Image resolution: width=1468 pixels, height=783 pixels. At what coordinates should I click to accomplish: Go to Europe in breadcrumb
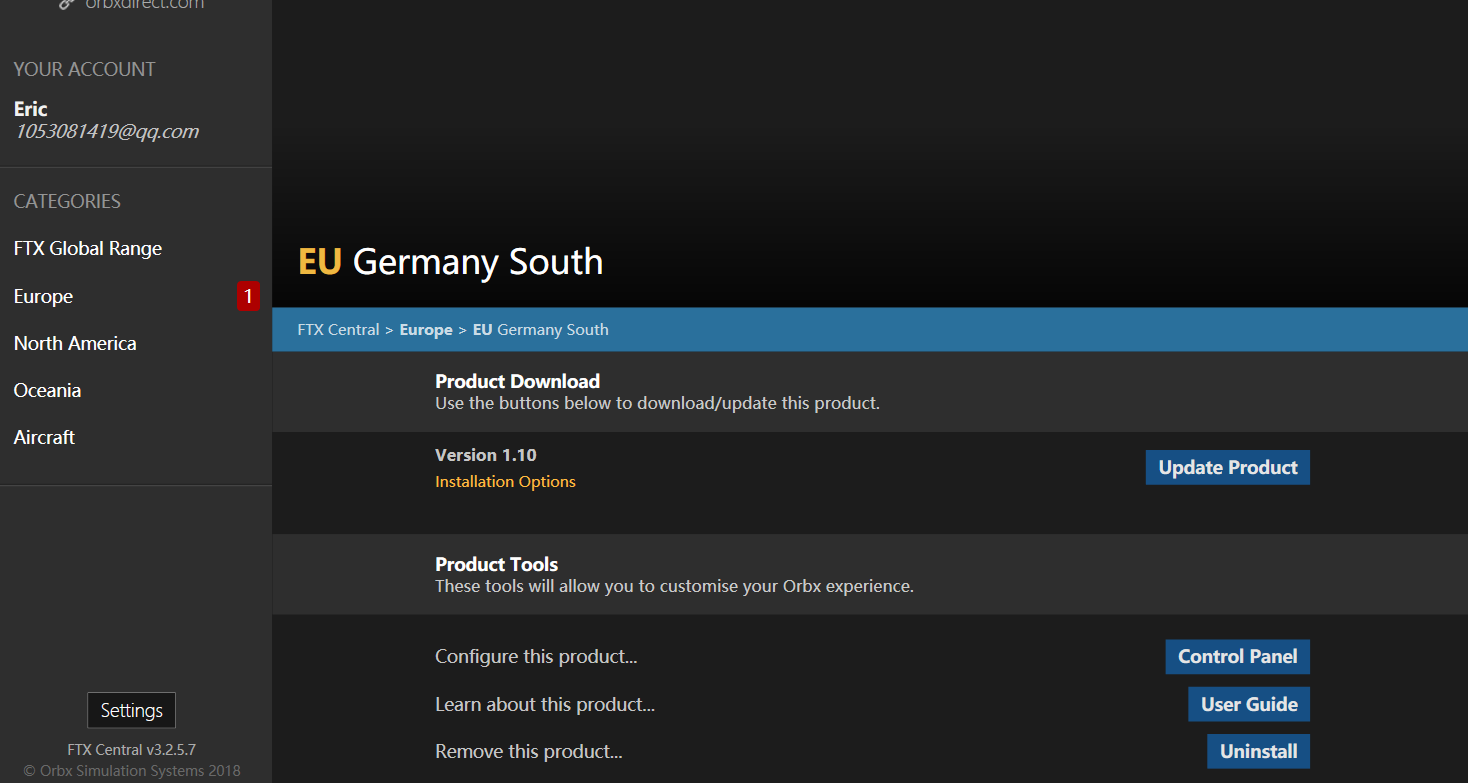pos(426,329)
